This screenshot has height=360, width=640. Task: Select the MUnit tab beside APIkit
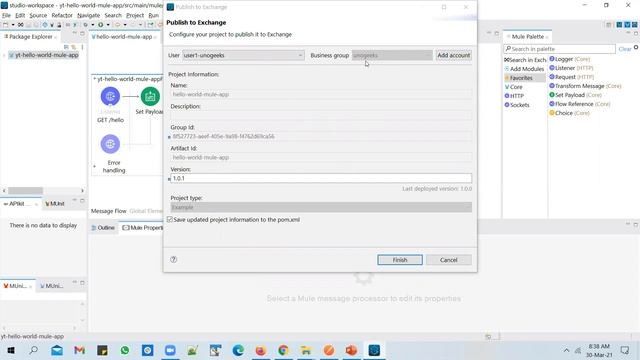[x=55, y=204]
